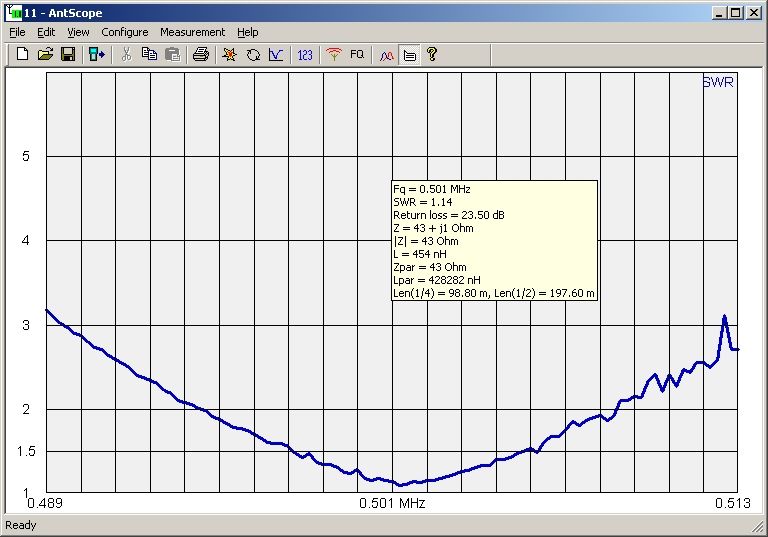Toggle the data window list icon
This screenshot has width=768, height=537.
(x=409, y=54)
